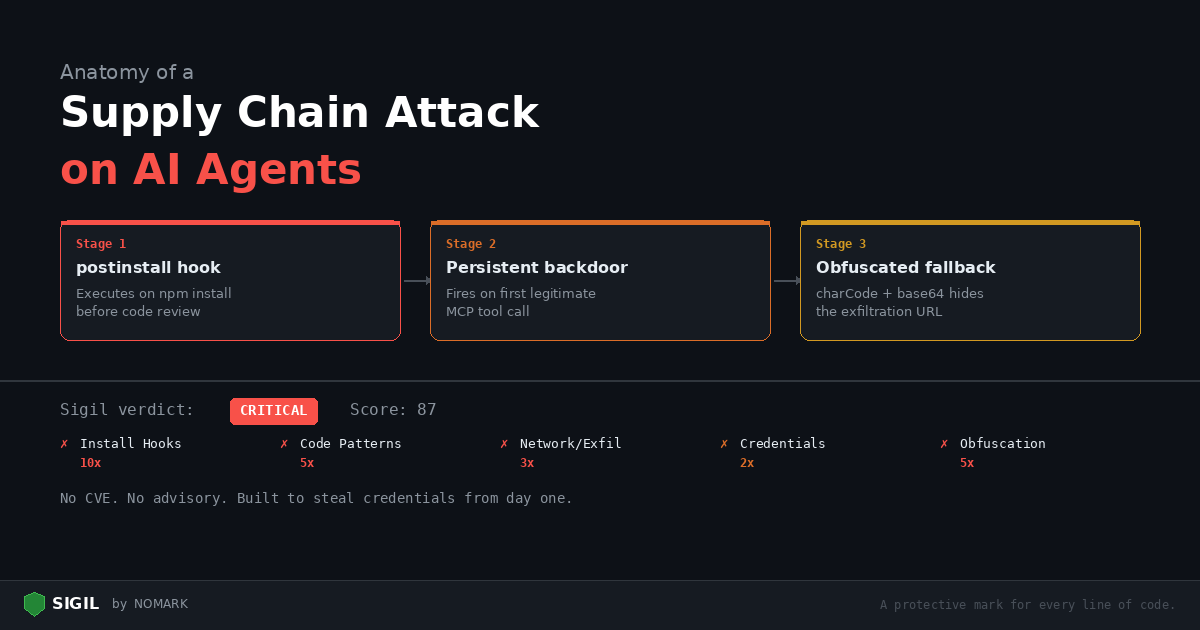1200x630 pixels.
Task: Click the X mark beside Credentials
Action: click(x=724, y=444)
